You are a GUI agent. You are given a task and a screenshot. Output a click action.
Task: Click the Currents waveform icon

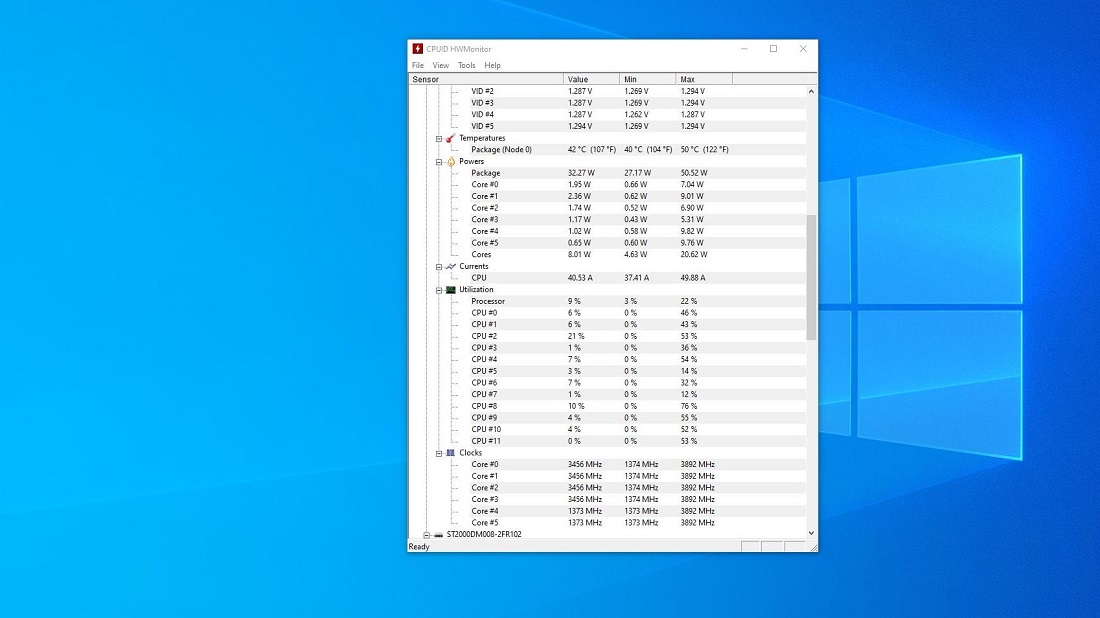click(x=450, y=267)
